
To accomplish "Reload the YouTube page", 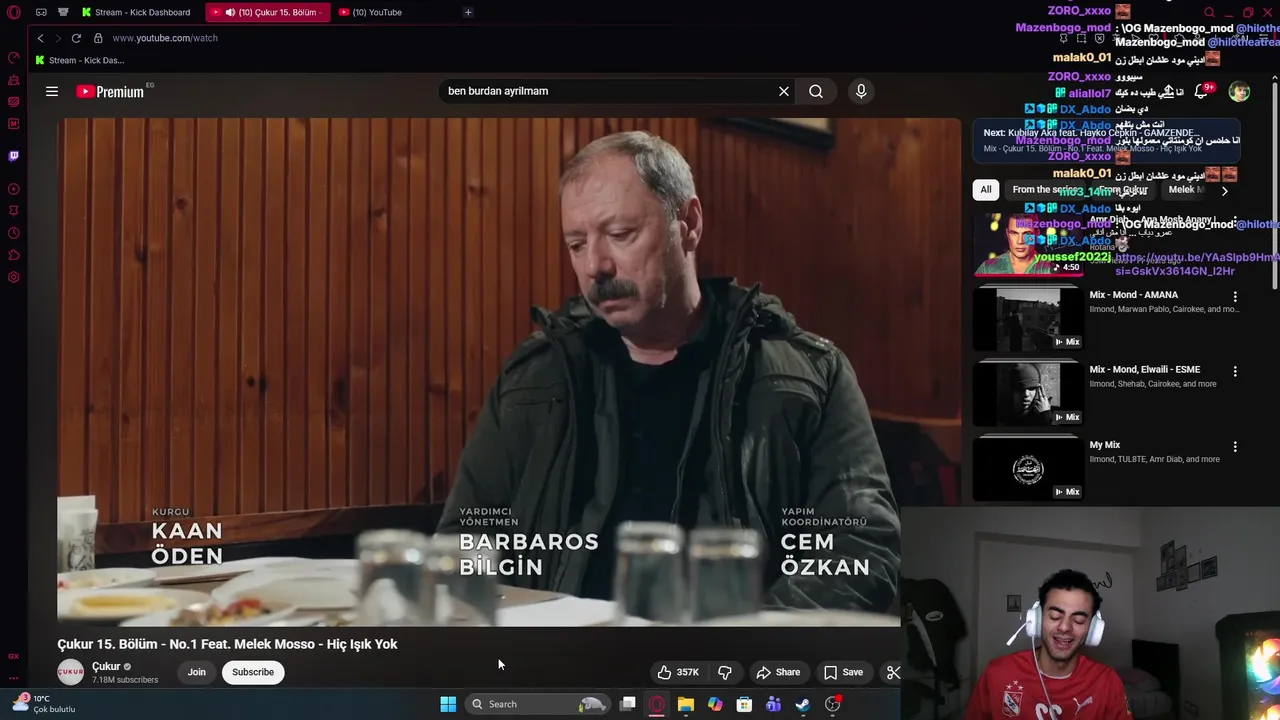I will 76,38.
